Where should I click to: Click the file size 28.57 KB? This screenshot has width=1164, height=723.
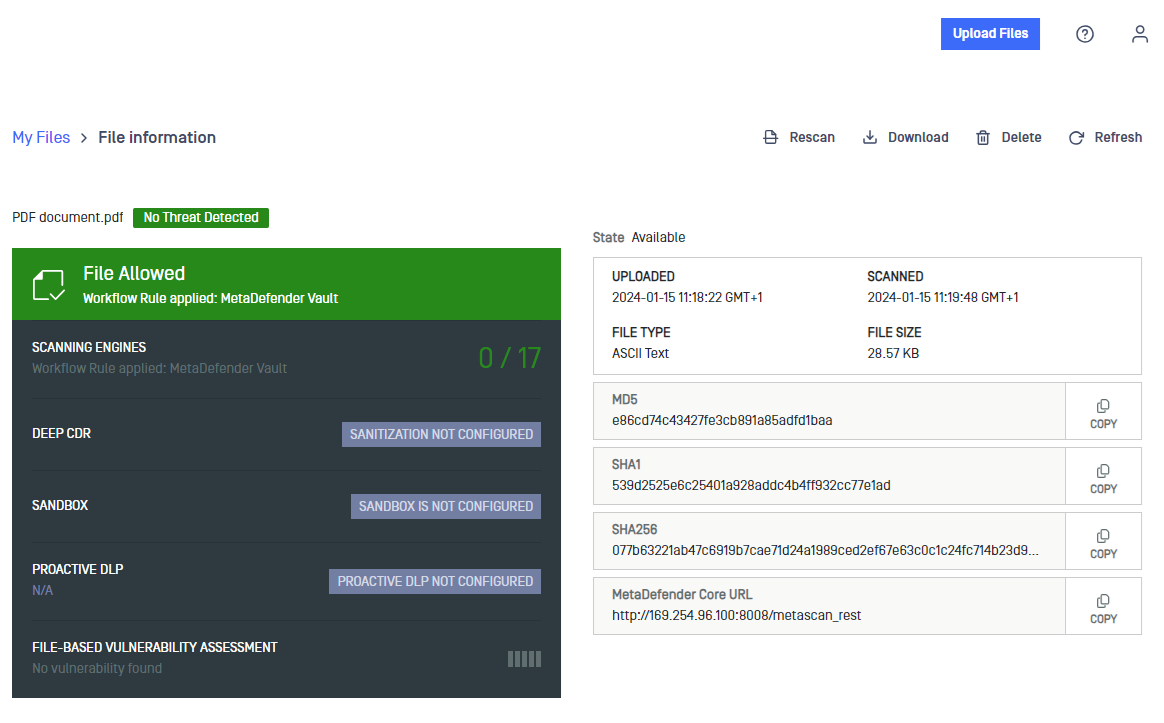coord(893,353)
